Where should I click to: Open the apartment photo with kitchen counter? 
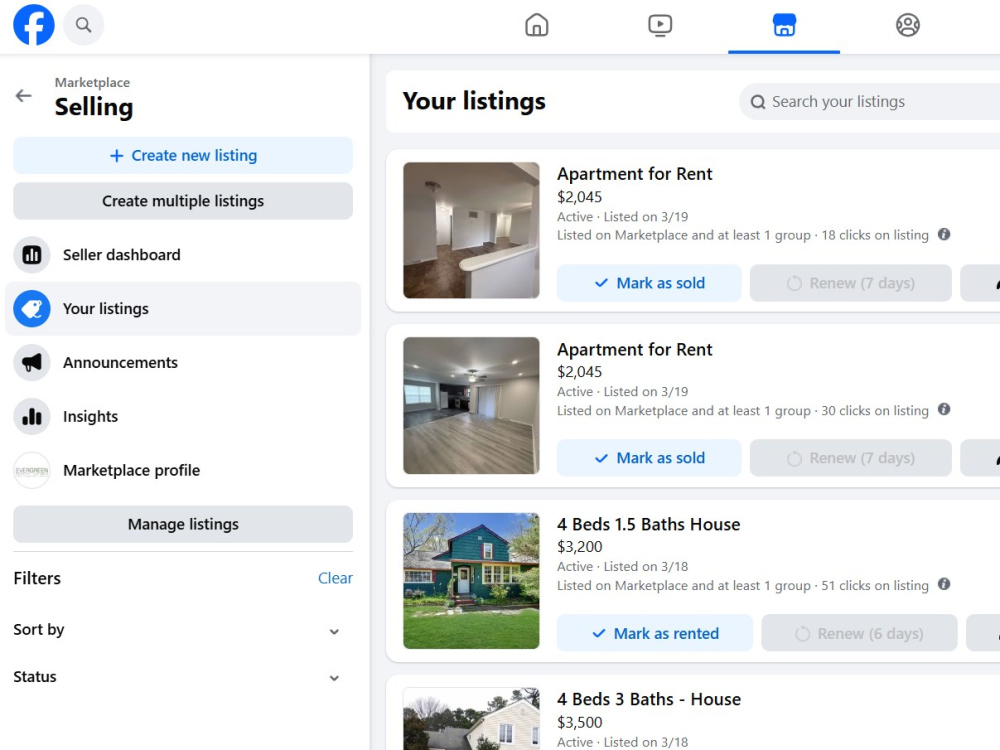tap(471, 230)
